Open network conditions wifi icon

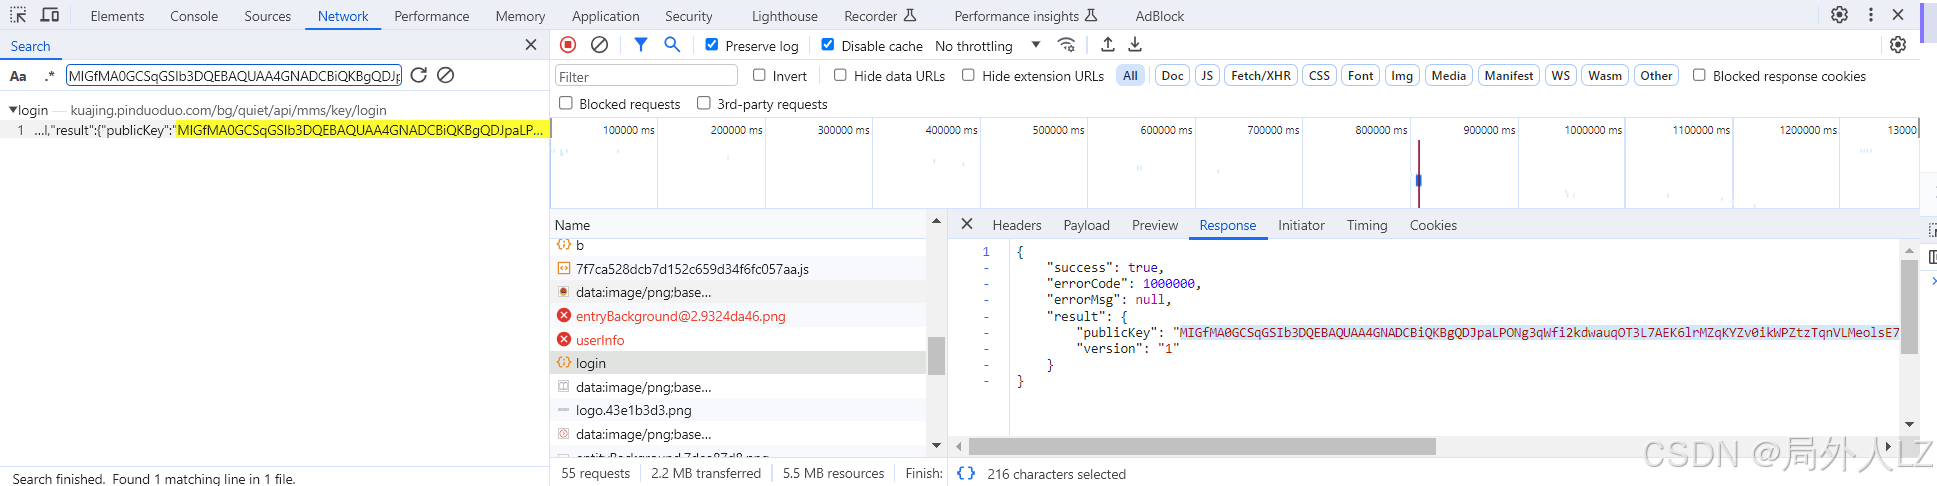pyautogui.click(x=1067, y=45)
